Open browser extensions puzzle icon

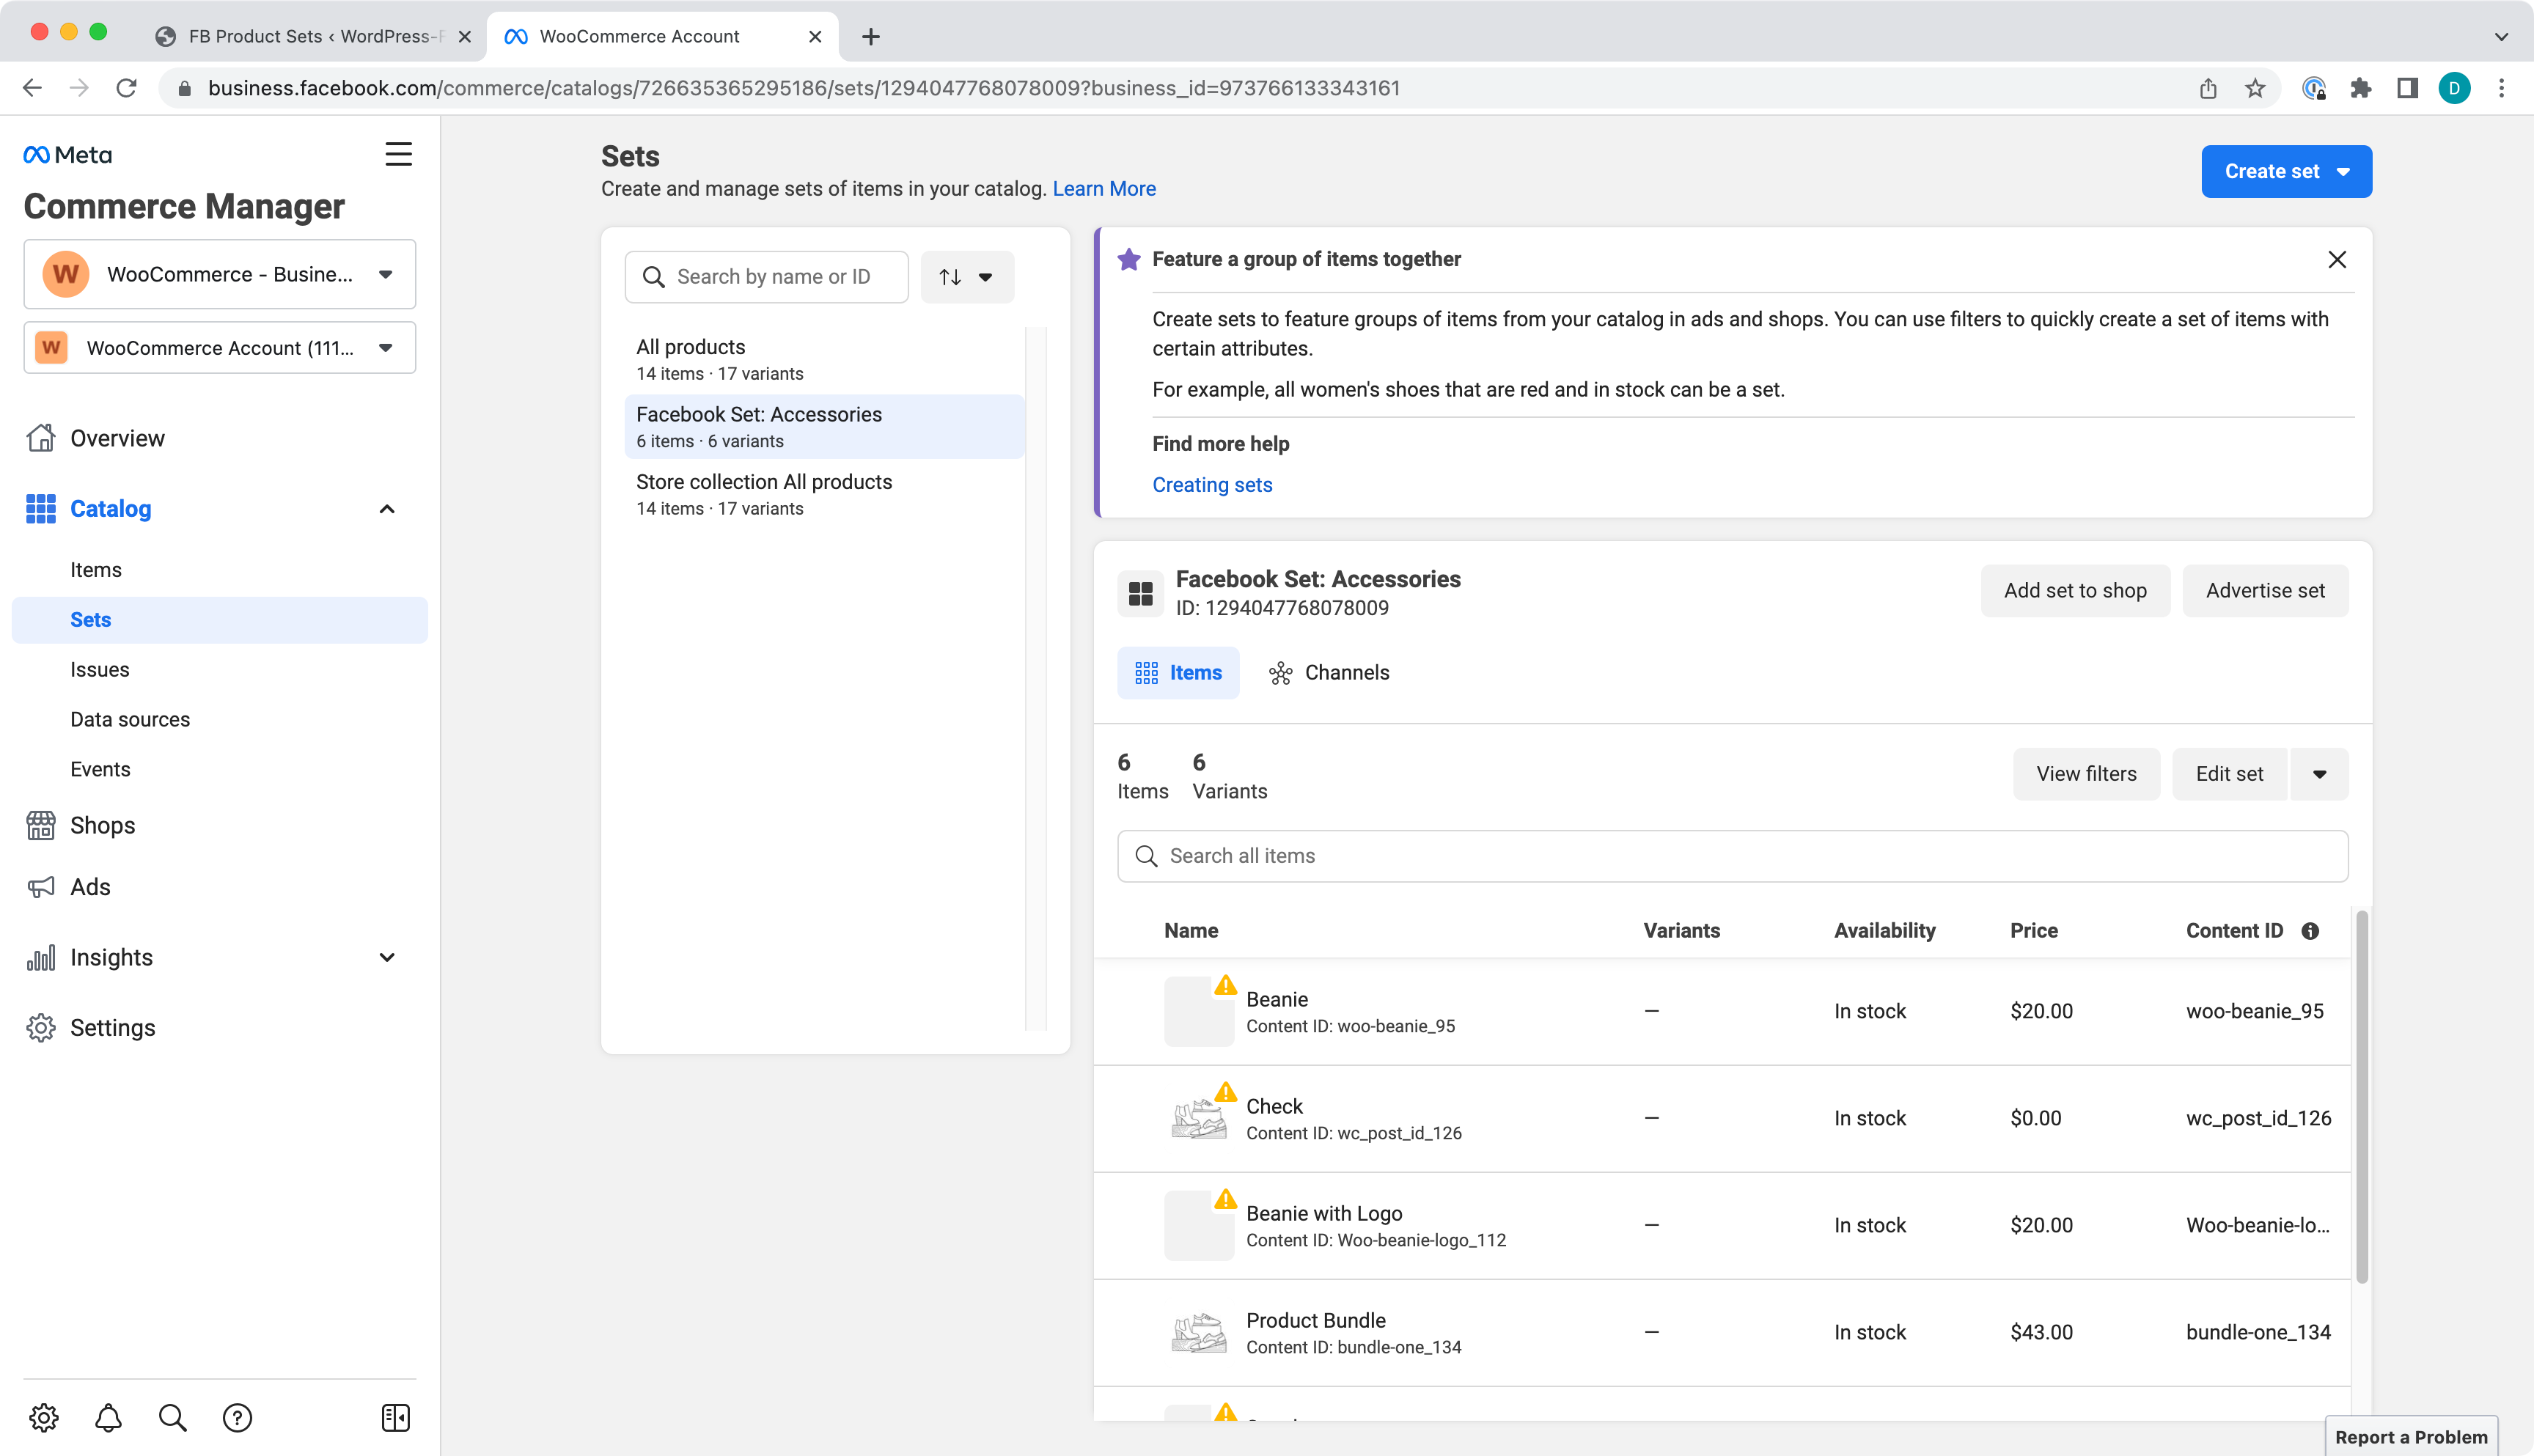click(2361, 88)
